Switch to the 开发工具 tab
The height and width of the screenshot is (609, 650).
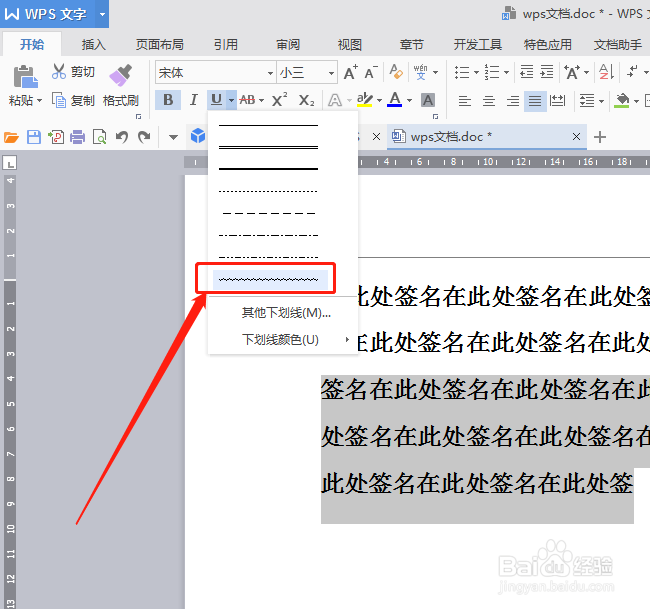click(x=478, y=44)
